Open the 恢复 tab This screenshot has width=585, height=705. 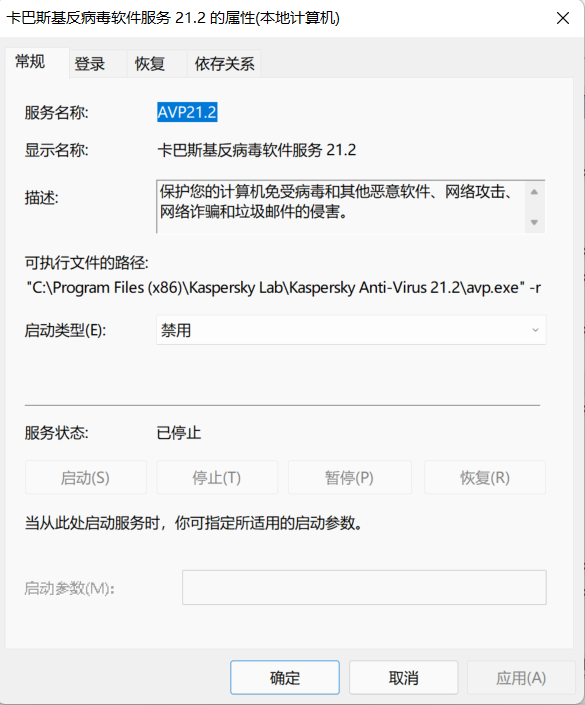tap(150, 63)
